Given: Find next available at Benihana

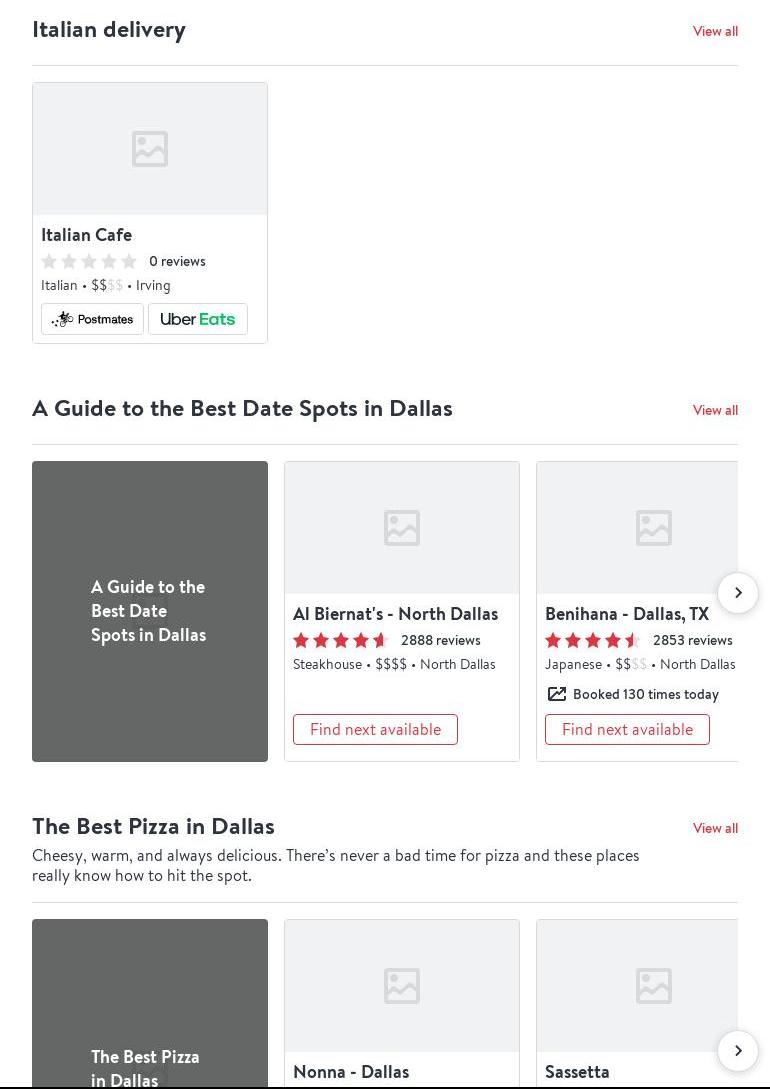Looking at the screenshot, I should (627, 729).
